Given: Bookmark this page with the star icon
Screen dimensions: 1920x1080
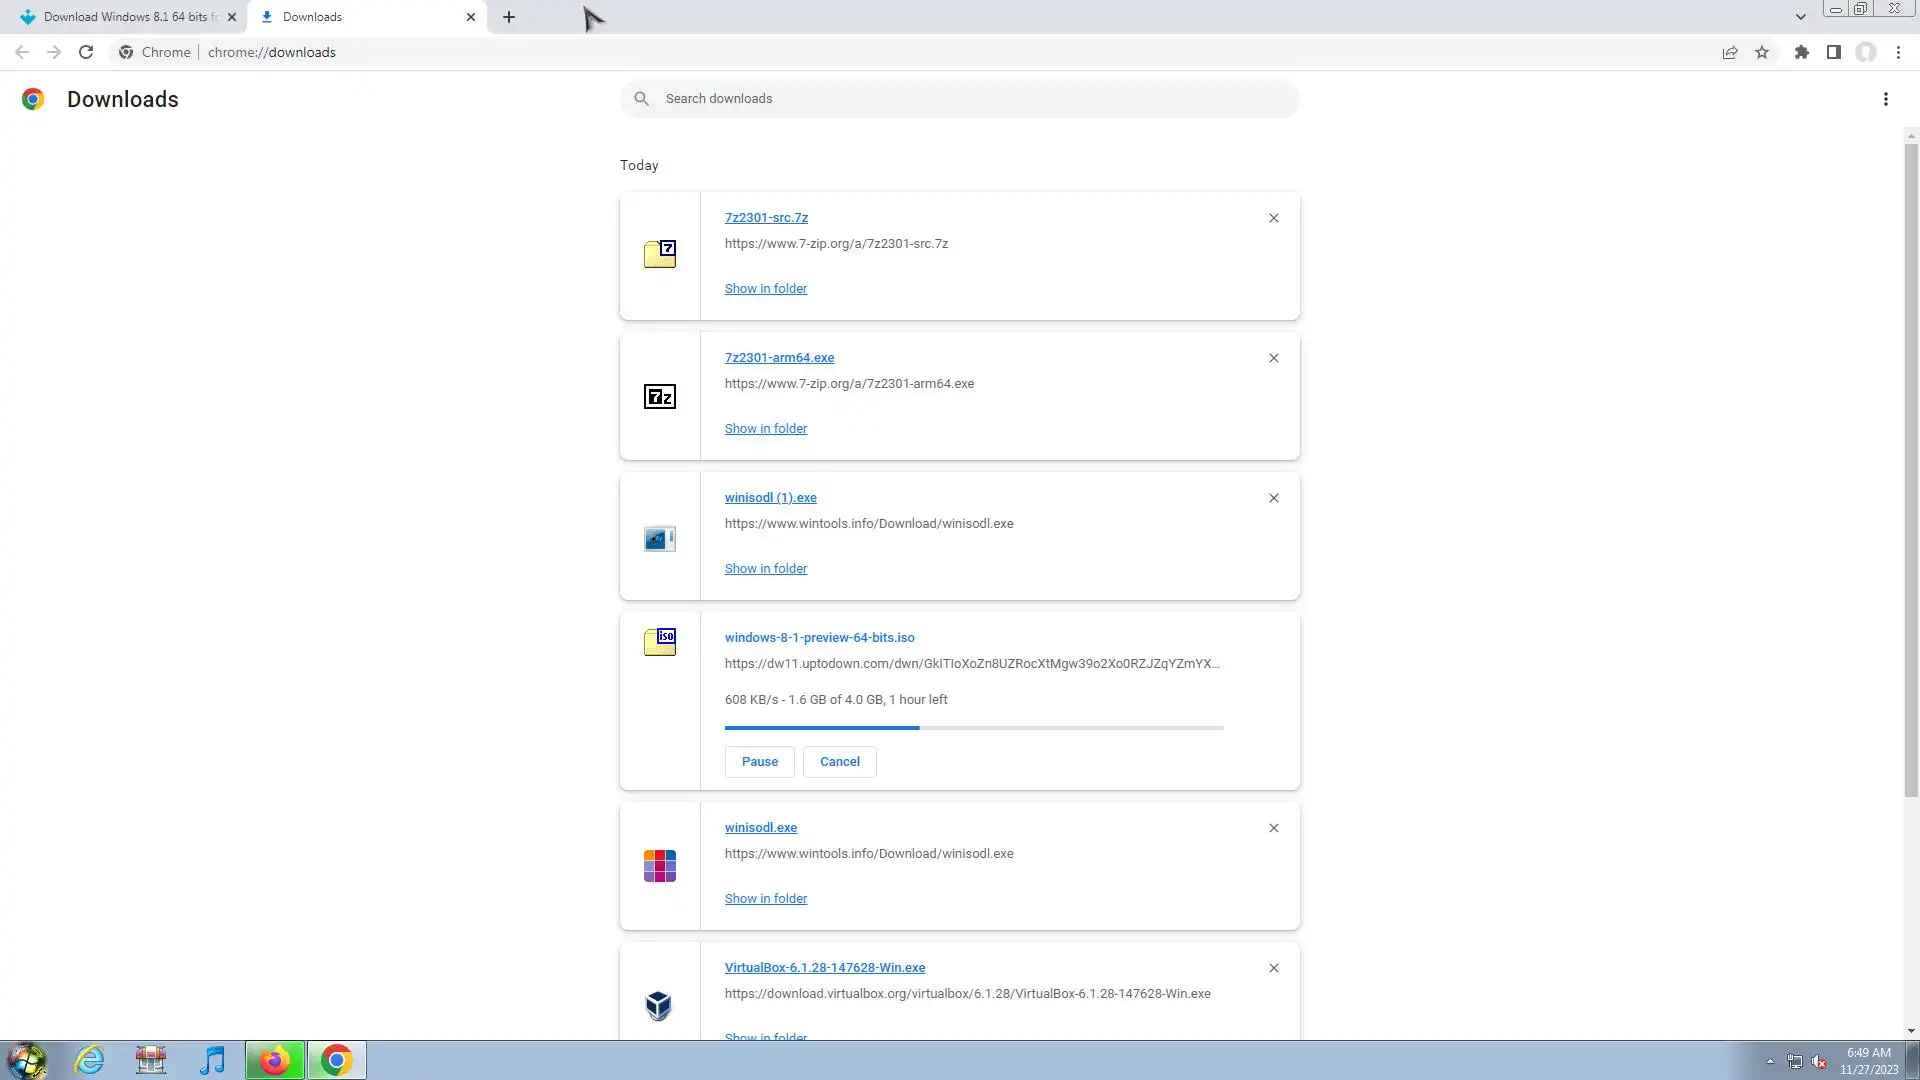Looking at the screenshot, I should 1762,53.
